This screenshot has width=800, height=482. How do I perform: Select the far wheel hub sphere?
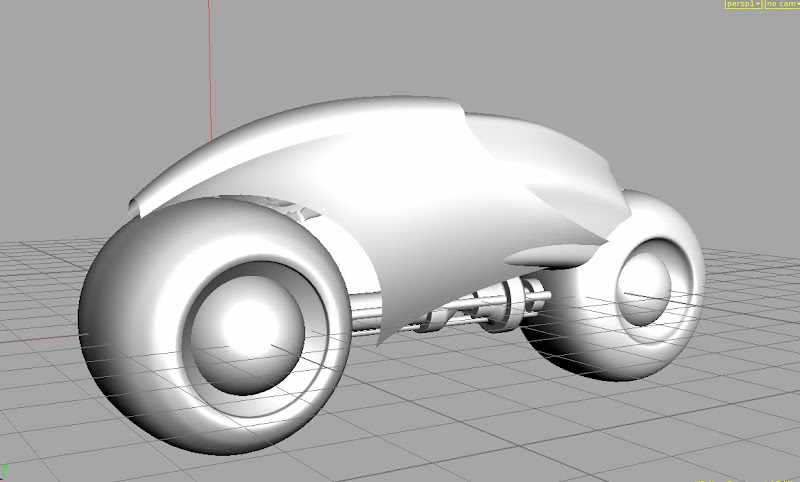pos(643,289)
